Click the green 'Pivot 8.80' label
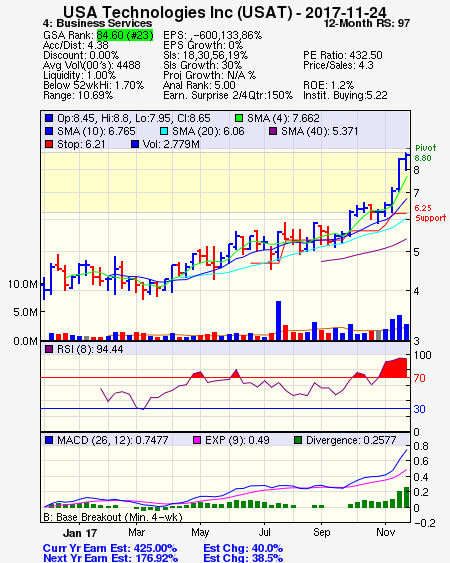 coord(425,153)
